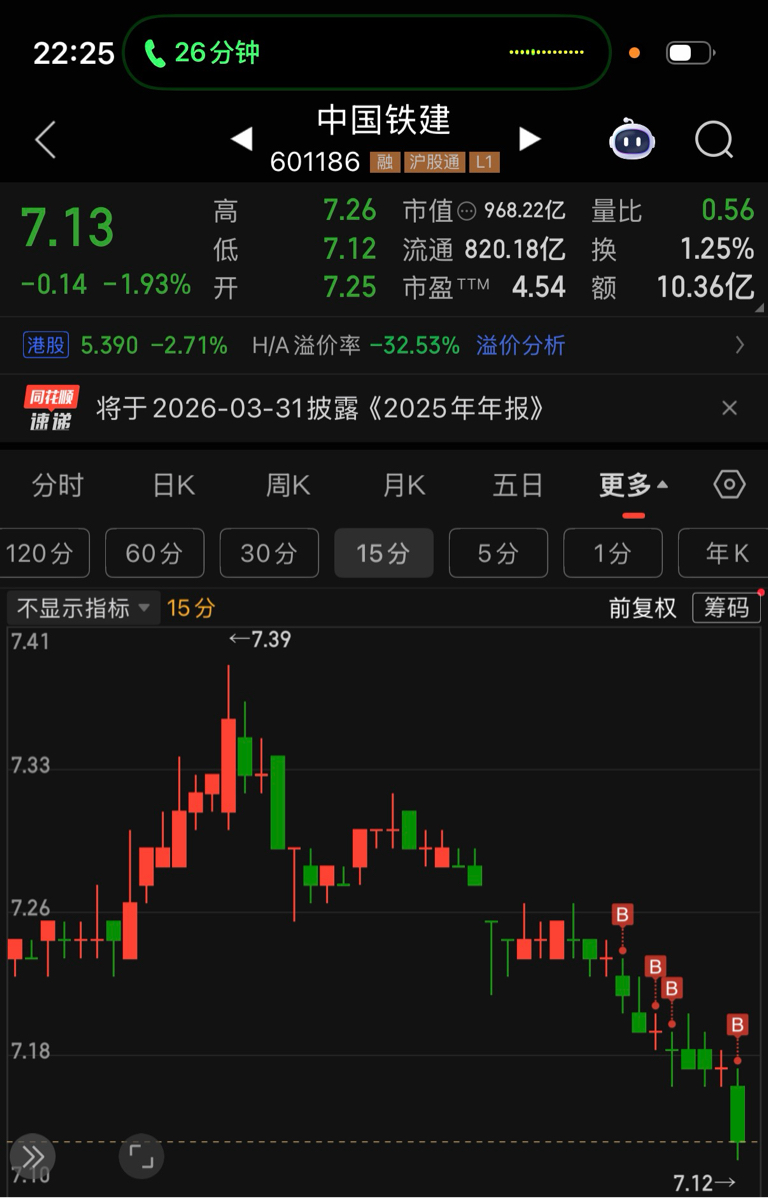Go to the previous stock with left triangle
Screen dimensions: 768x1198
coord(241,139)
